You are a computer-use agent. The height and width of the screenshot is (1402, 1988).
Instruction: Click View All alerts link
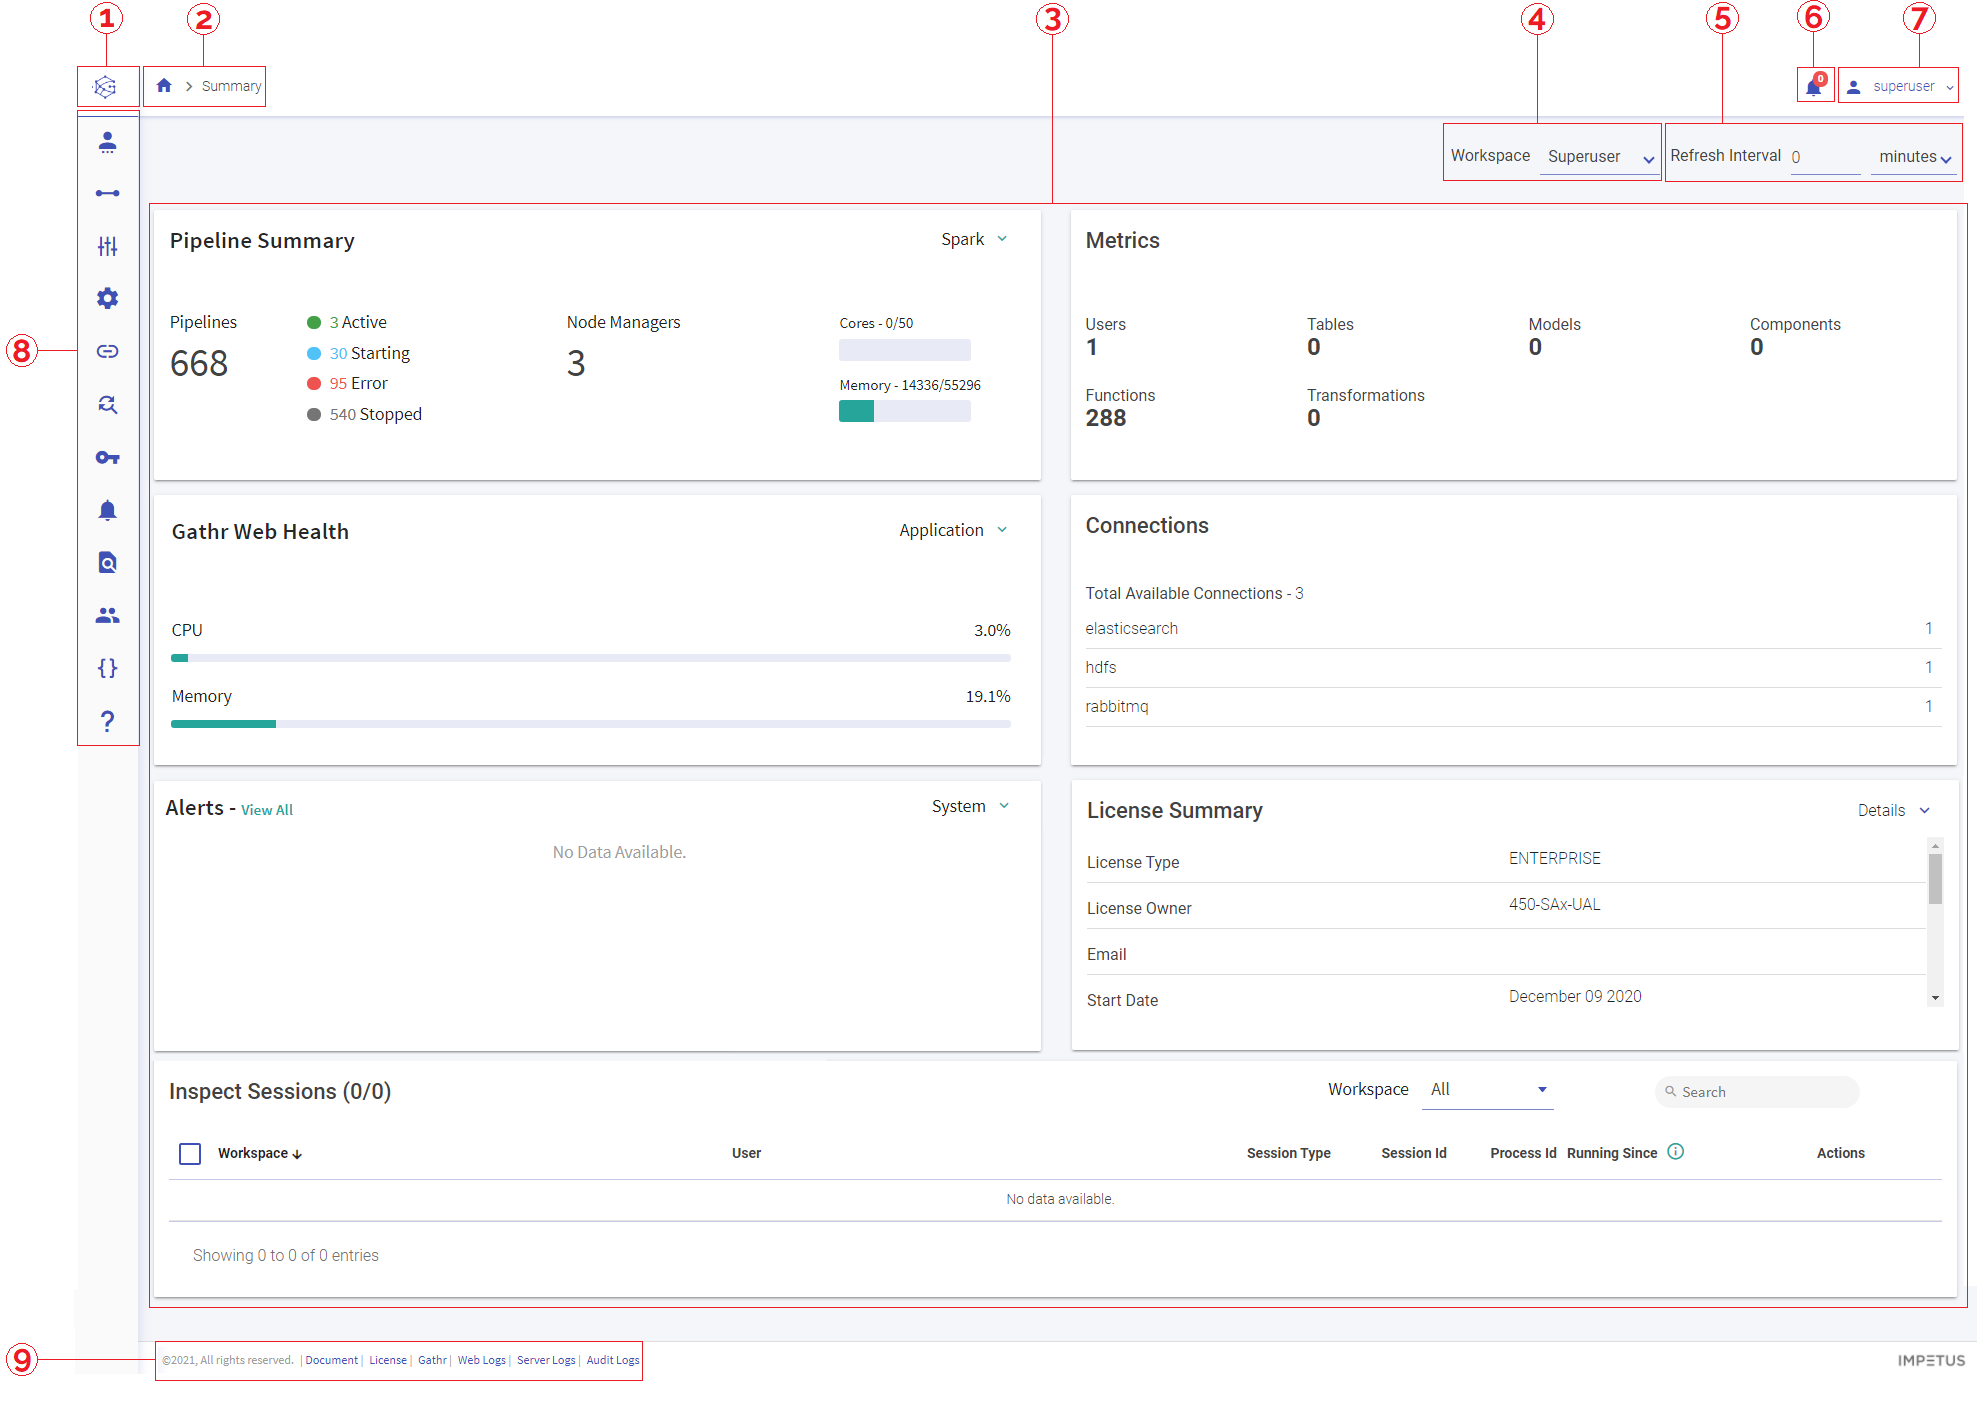click(x=267, y=810)
